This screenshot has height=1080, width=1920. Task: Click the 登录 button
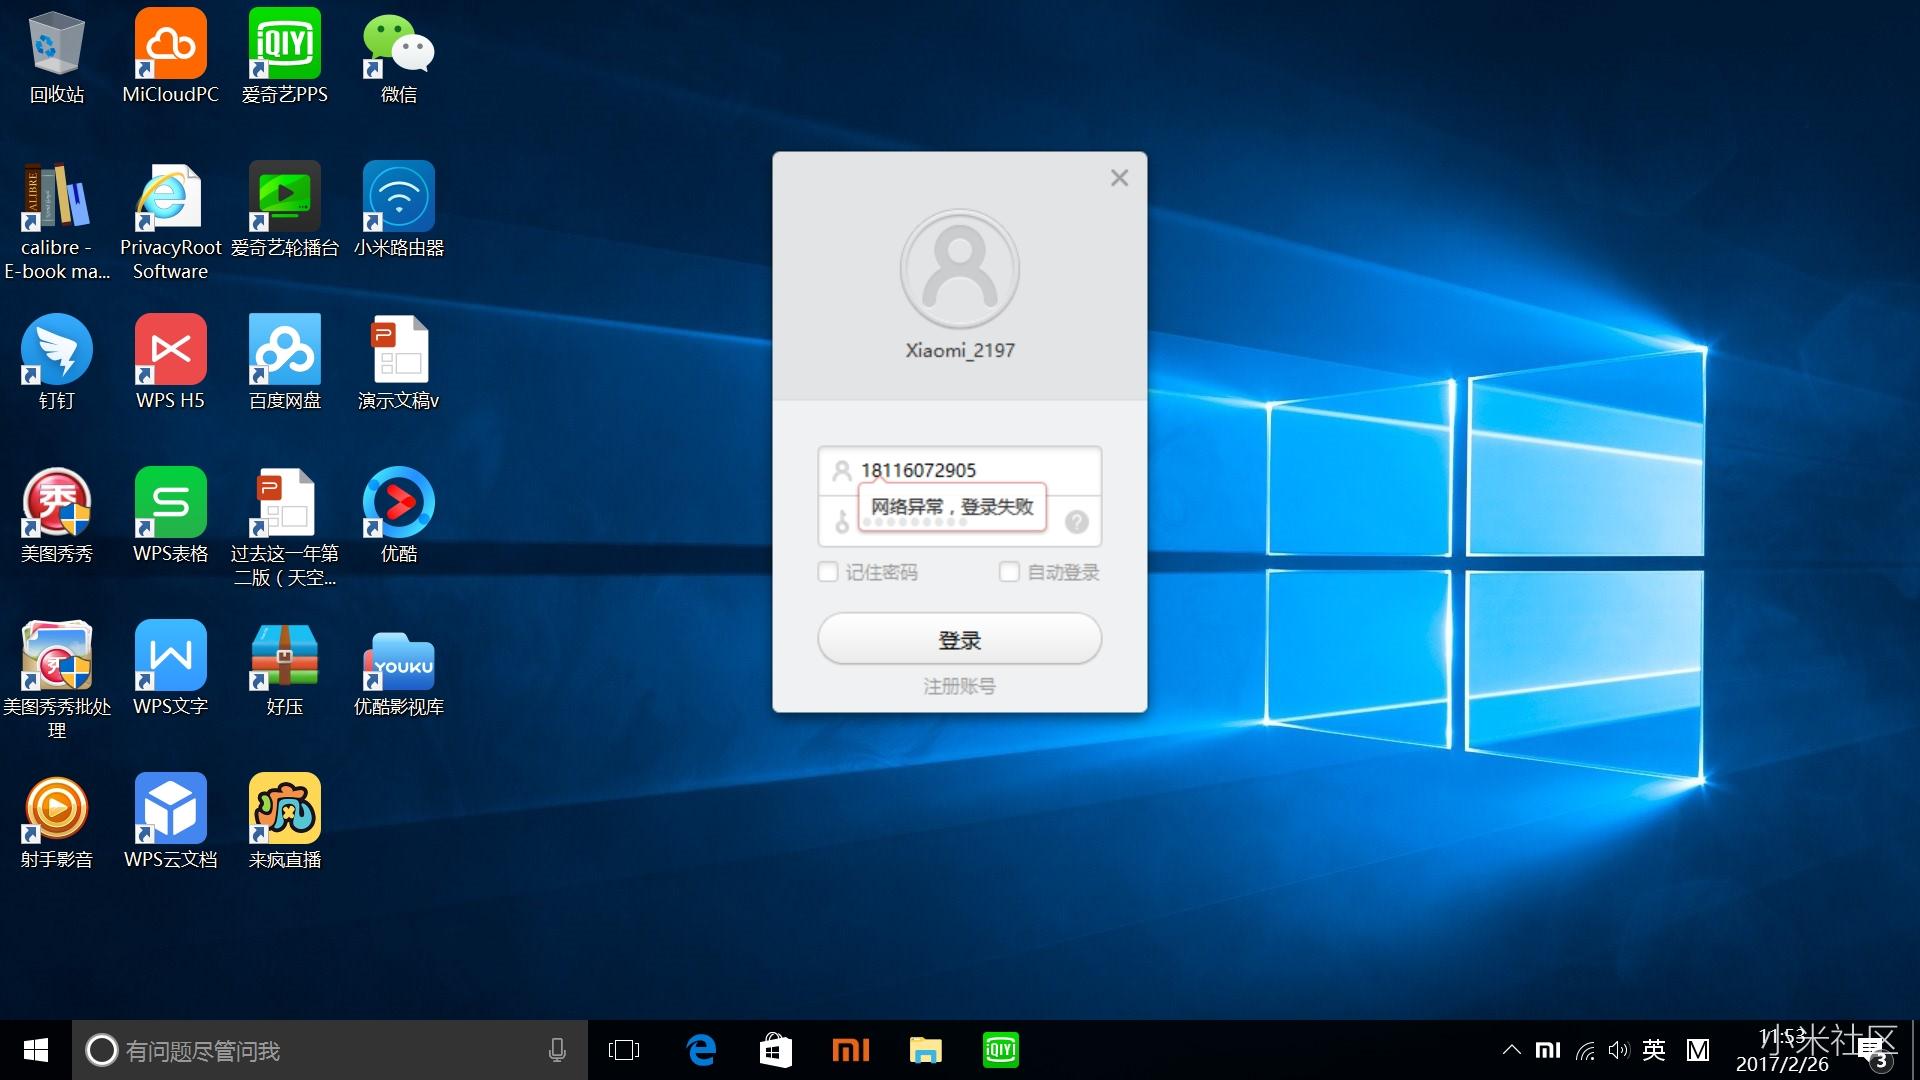pyautogui.click(x=959, y=639)
